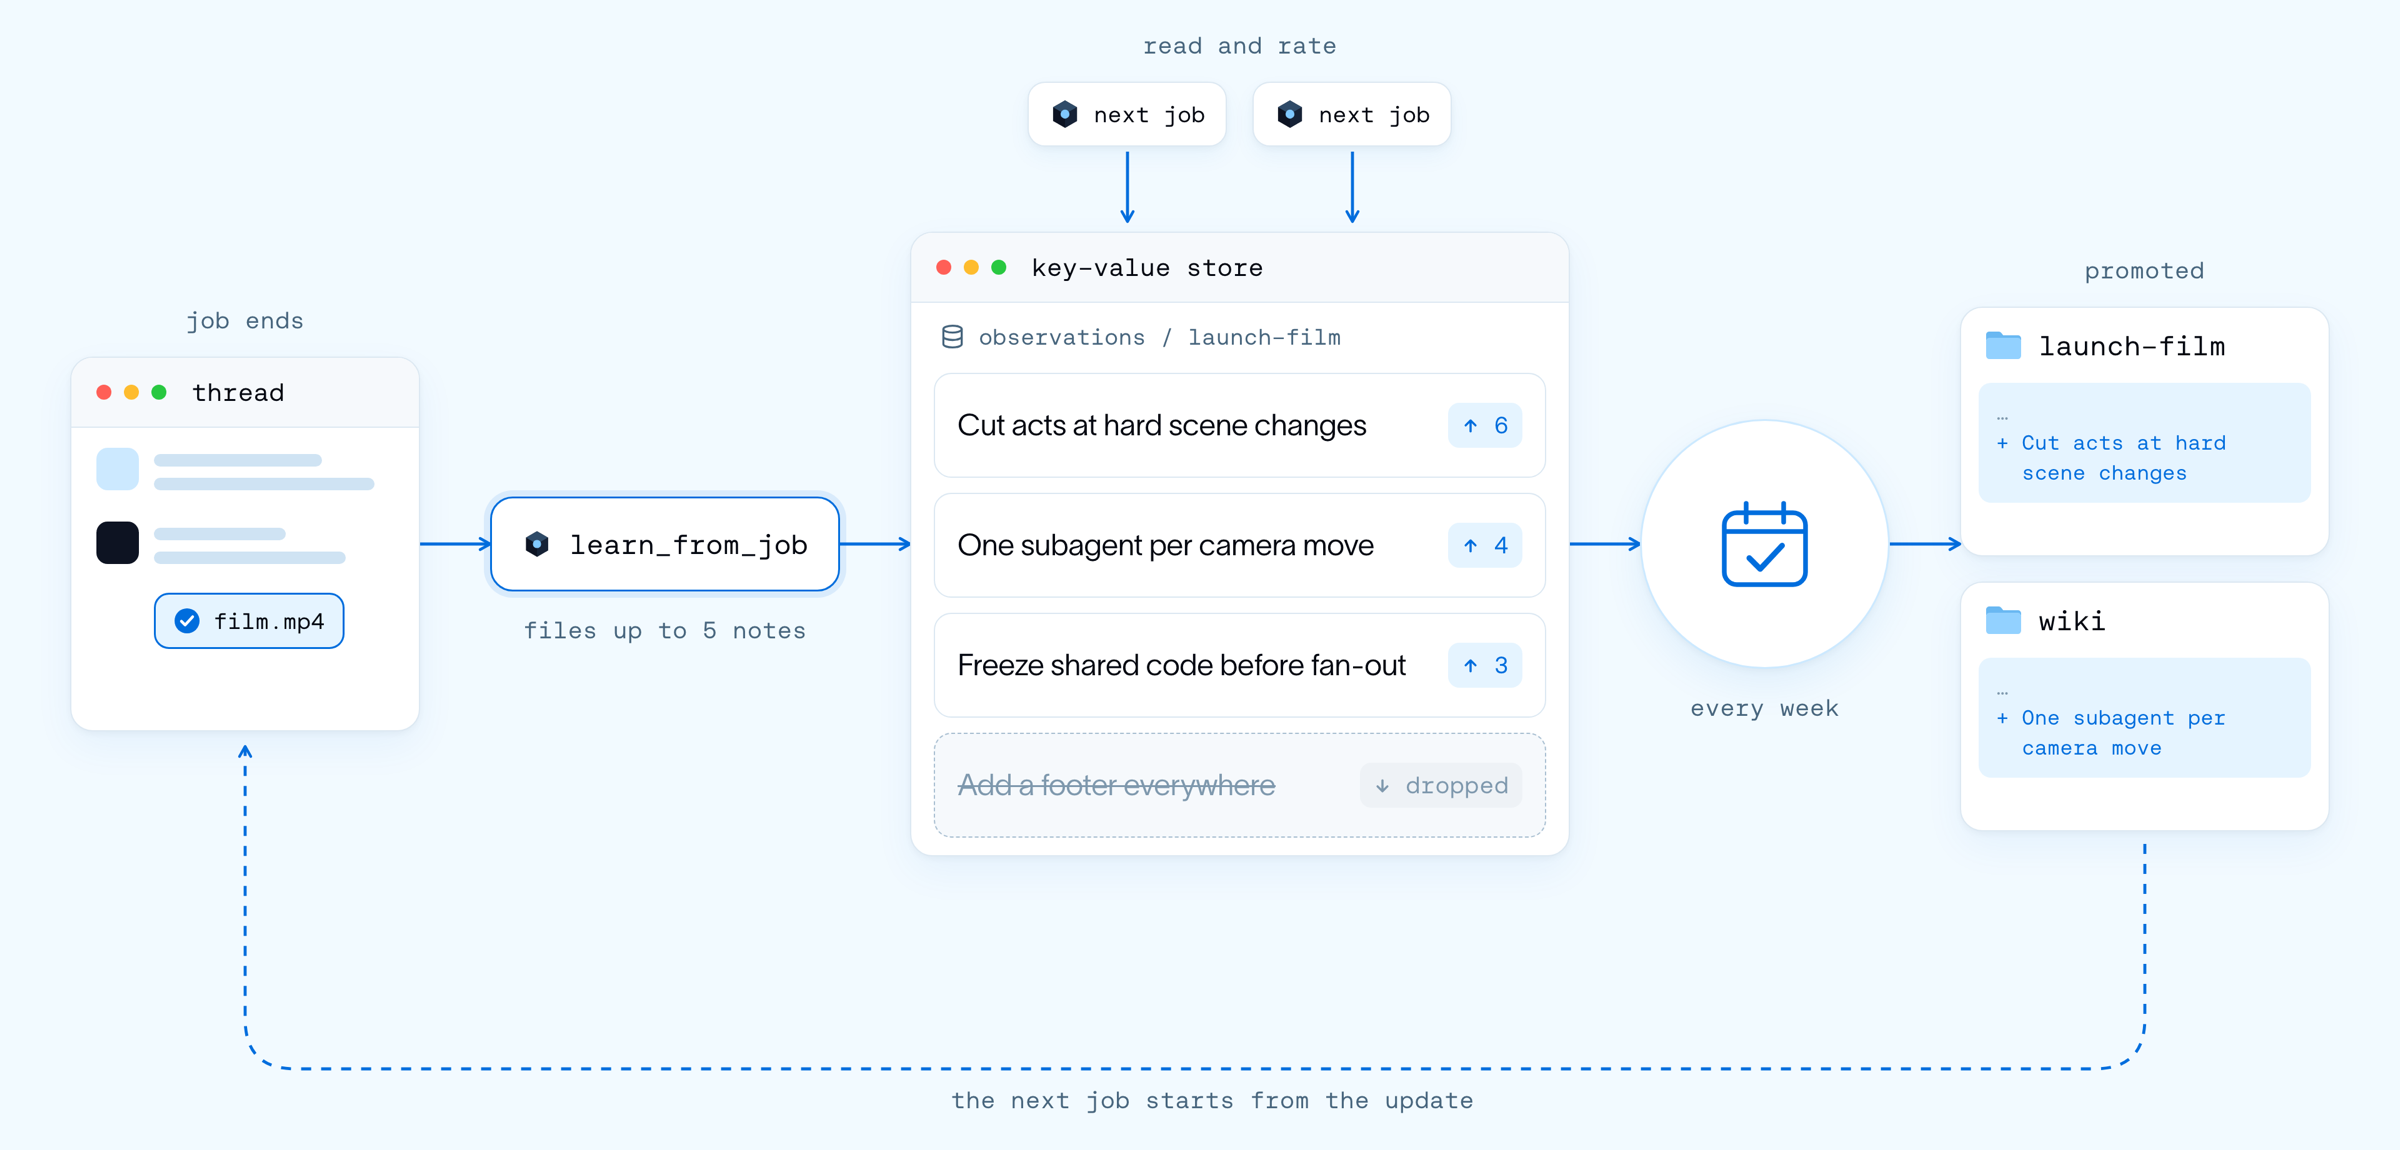The height and width of the screenshot is (1150, 2400).
Task: Close the key-value store window via red dot
Action: pos(943,268)
